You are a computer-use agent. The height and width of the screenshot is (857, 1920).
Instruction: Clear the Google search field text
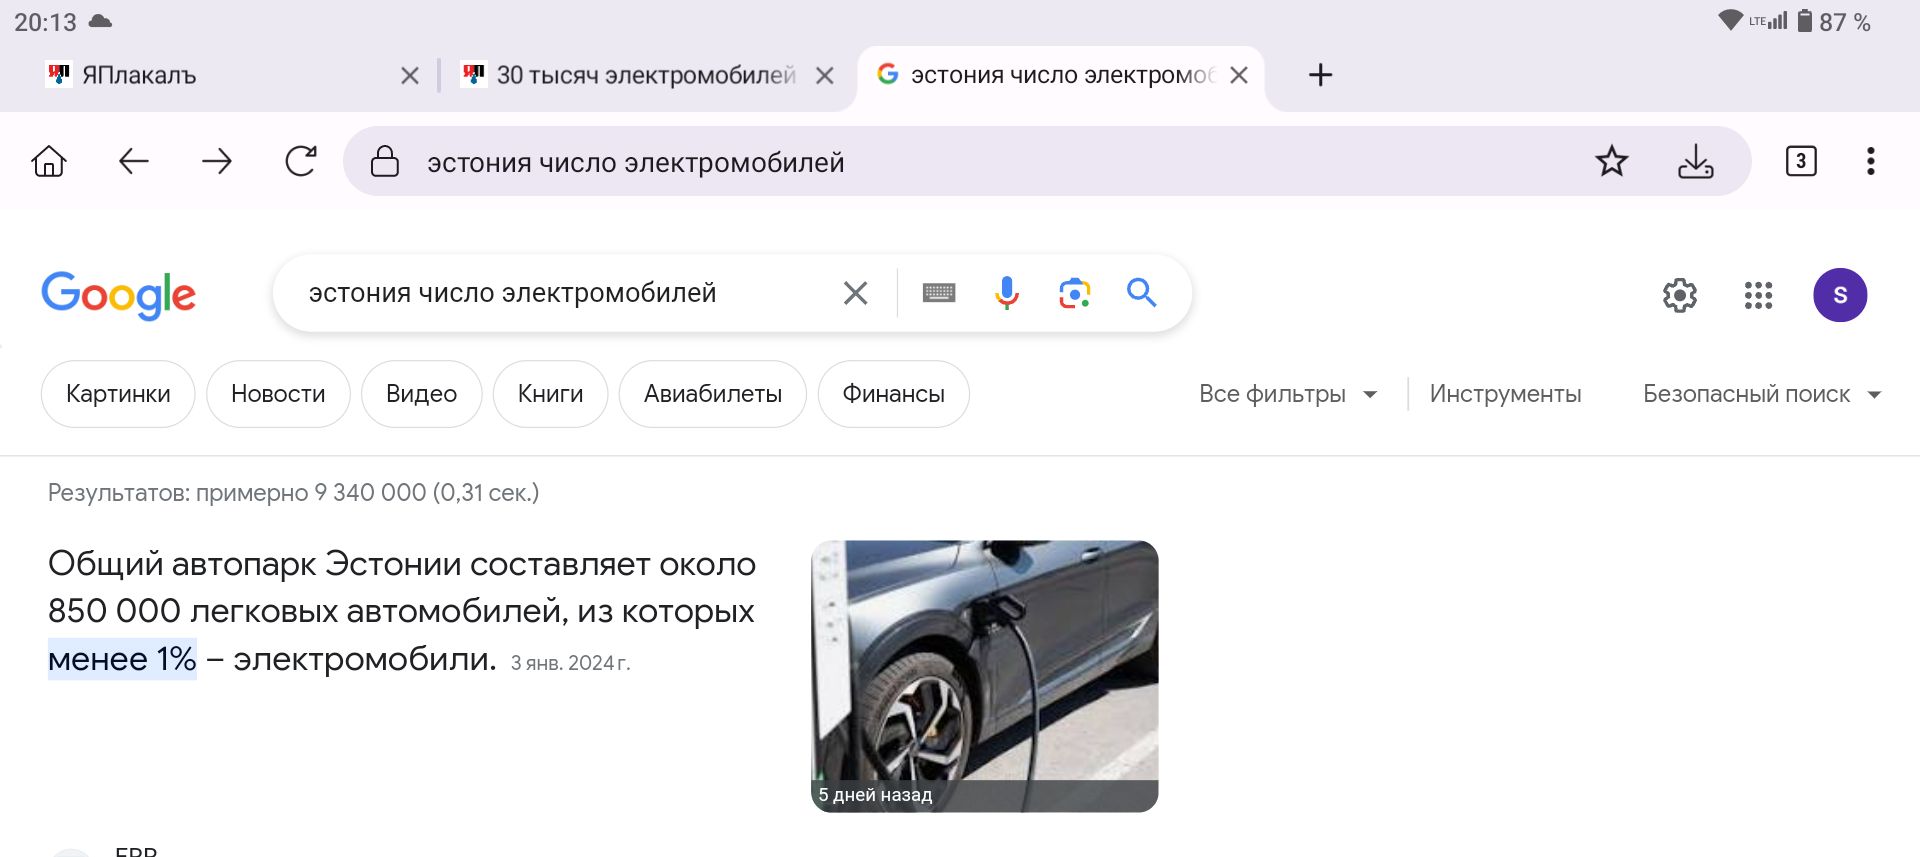click(855, 293)
